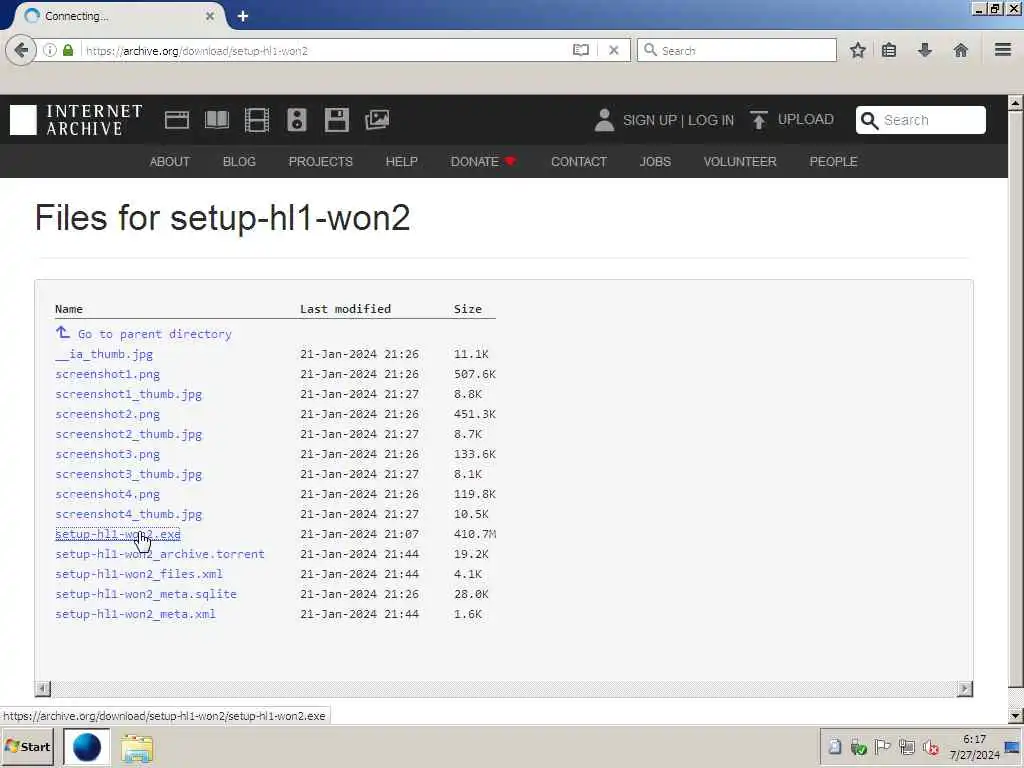Focus the browser toolbar search box
The image size is (1024, 768).
(737, 50)
